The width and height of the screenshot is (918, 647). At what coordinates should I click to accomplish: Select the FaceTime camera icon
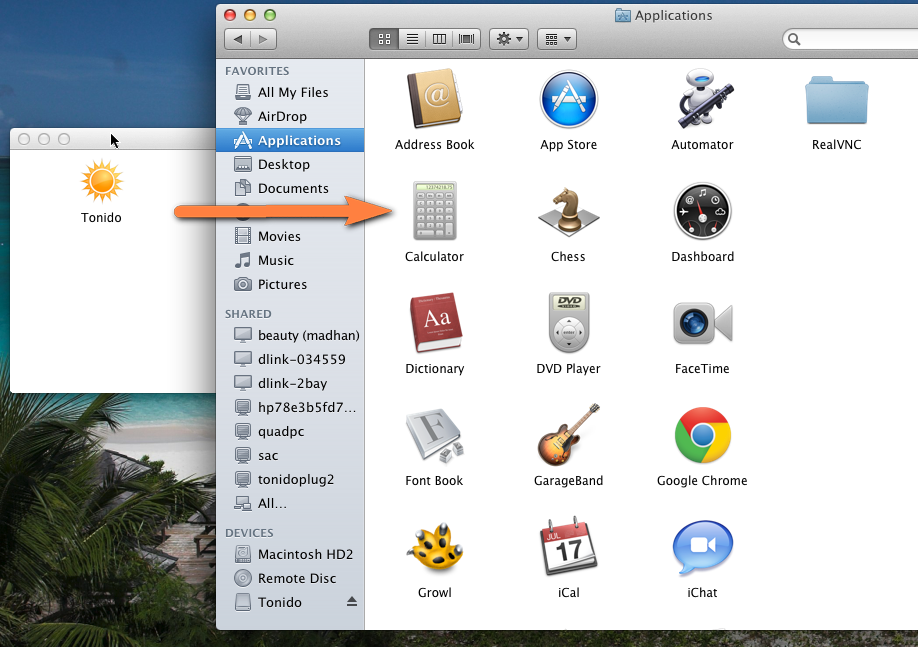click(702, 323)
